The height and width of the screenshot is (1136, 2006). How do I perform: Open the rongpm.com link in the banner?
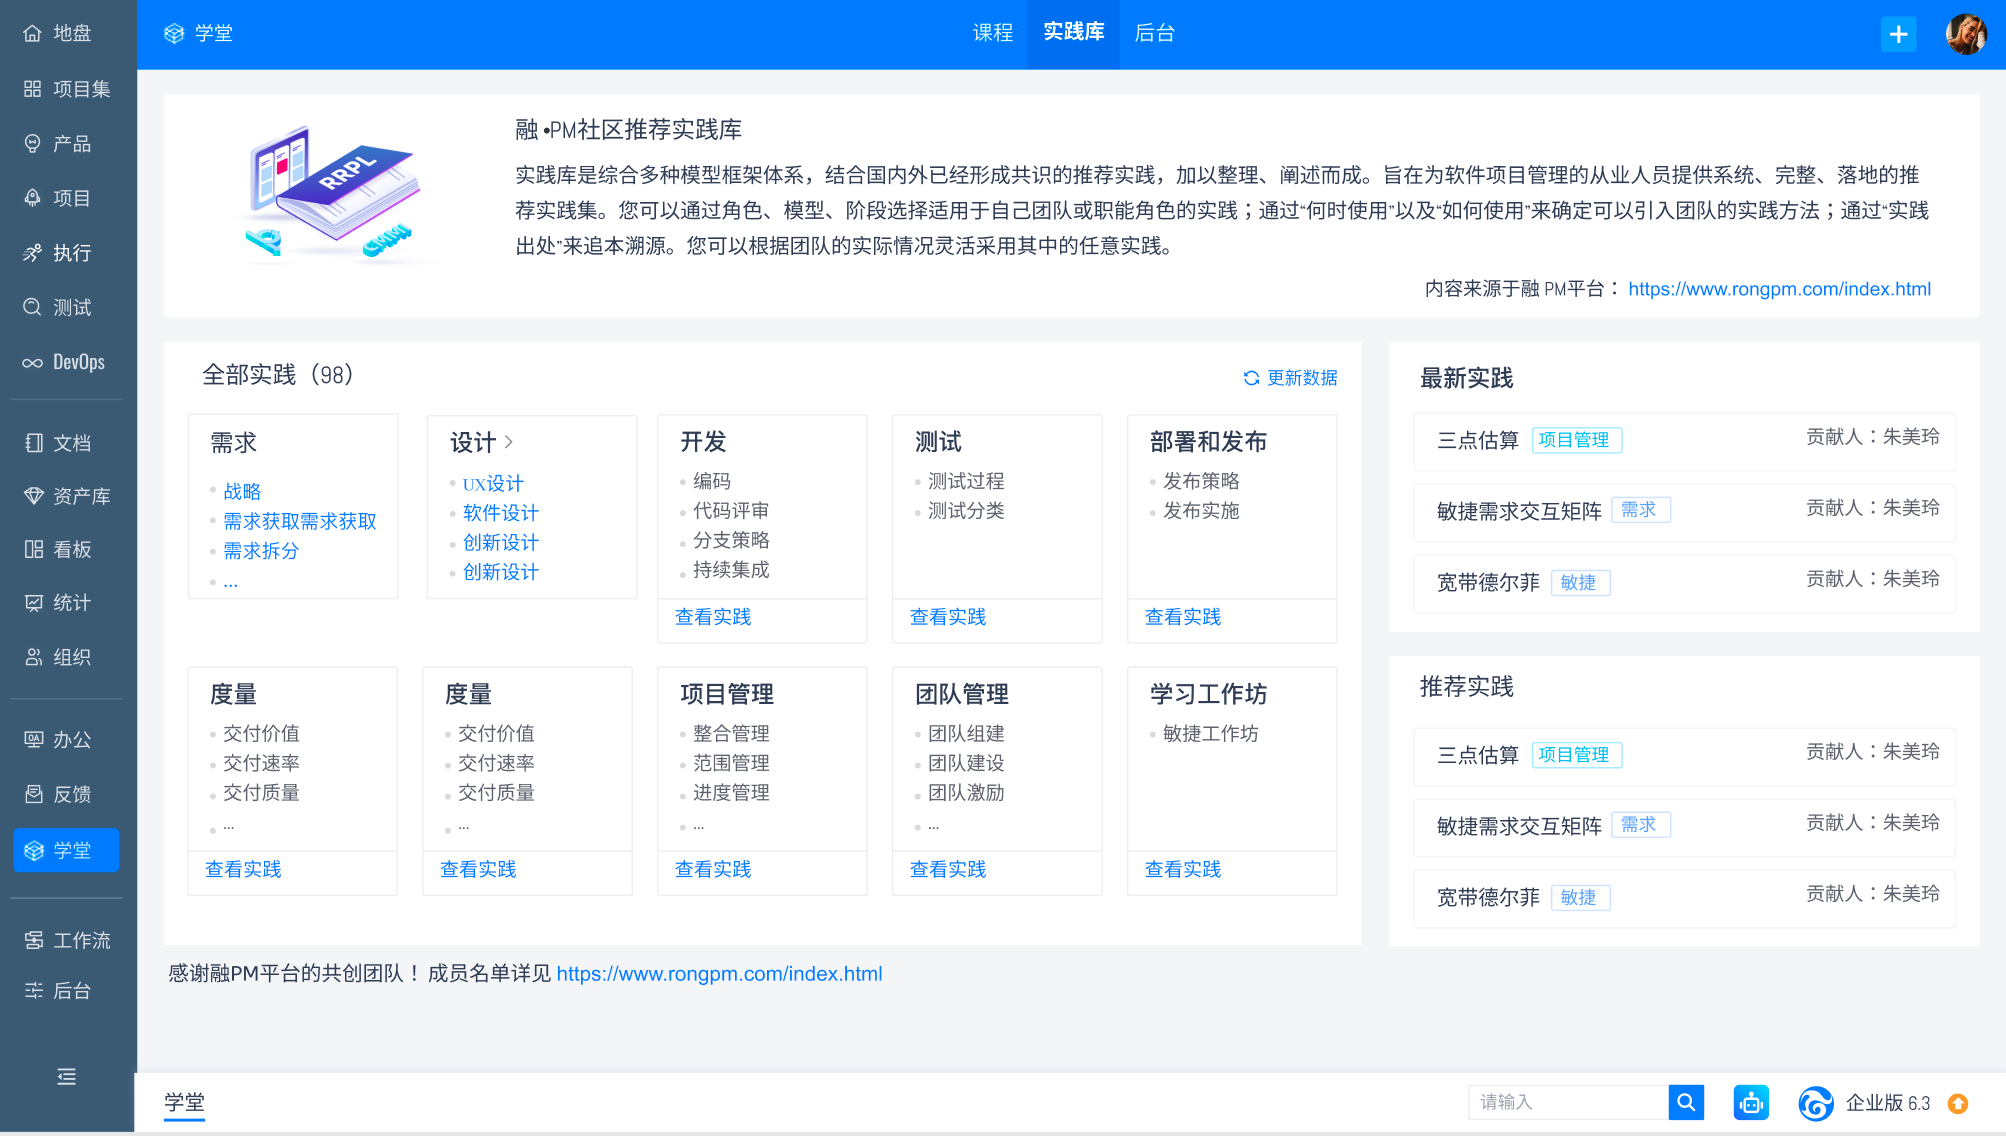click(x=1779, y=289)
